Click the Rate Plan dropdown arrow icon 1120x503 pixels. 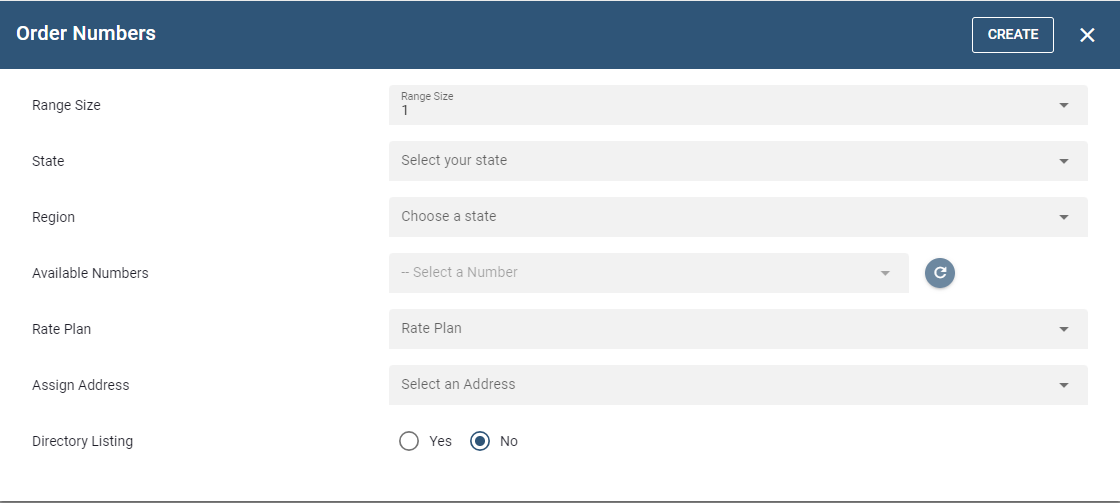[x=1064, y=329]
